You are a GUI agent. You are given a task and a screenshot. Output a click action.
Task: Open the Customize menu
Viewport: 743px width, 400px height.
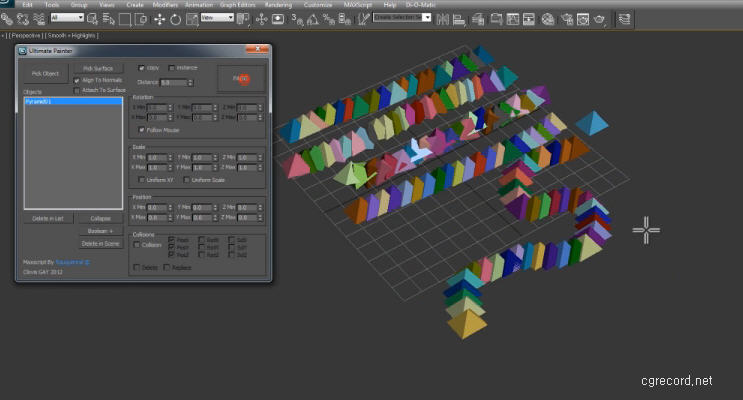click(x=318, y=5)
